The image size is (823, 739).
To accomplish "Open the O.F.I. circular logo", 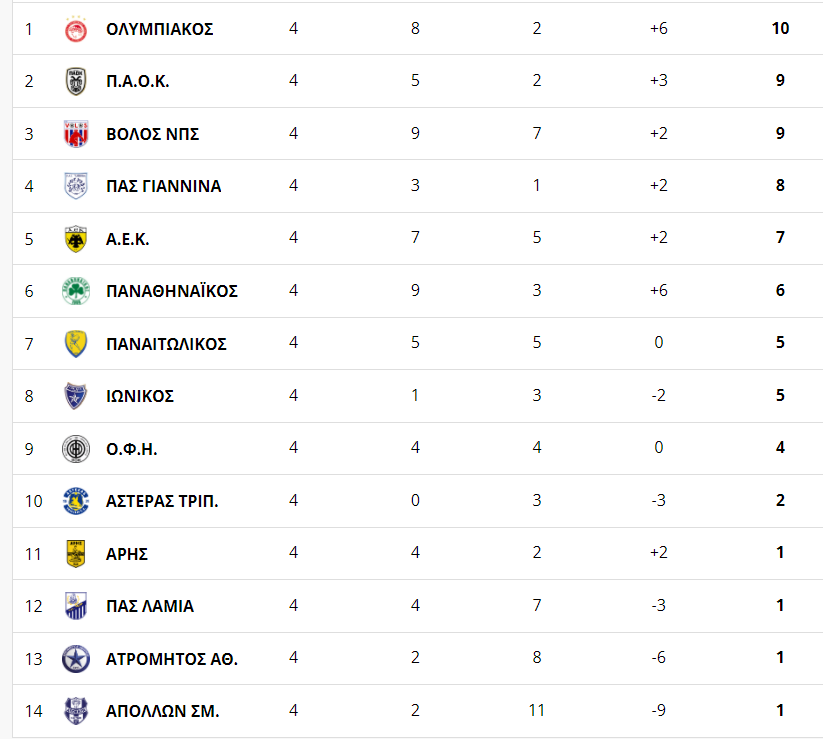I will tap(76, 449).
